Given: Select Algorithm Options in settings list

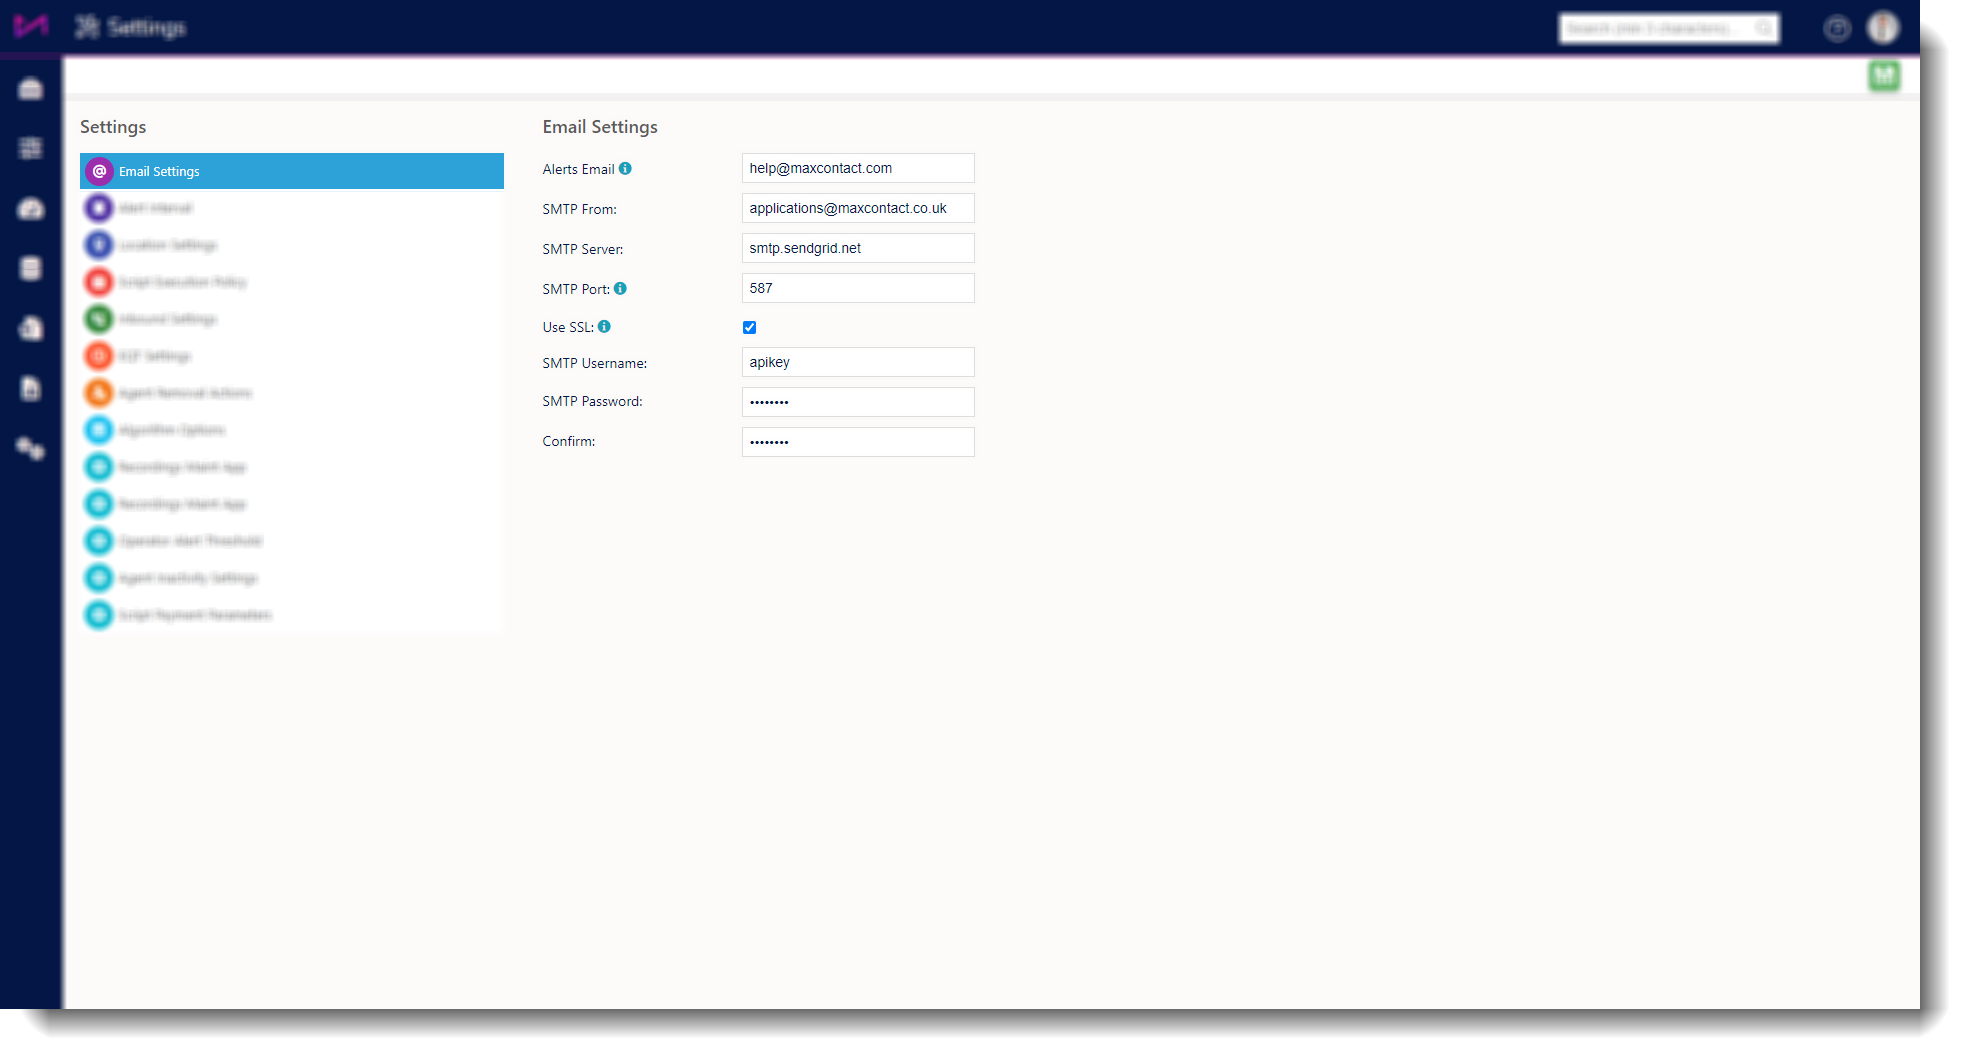Looking at the screenshot, I should 291,430.
